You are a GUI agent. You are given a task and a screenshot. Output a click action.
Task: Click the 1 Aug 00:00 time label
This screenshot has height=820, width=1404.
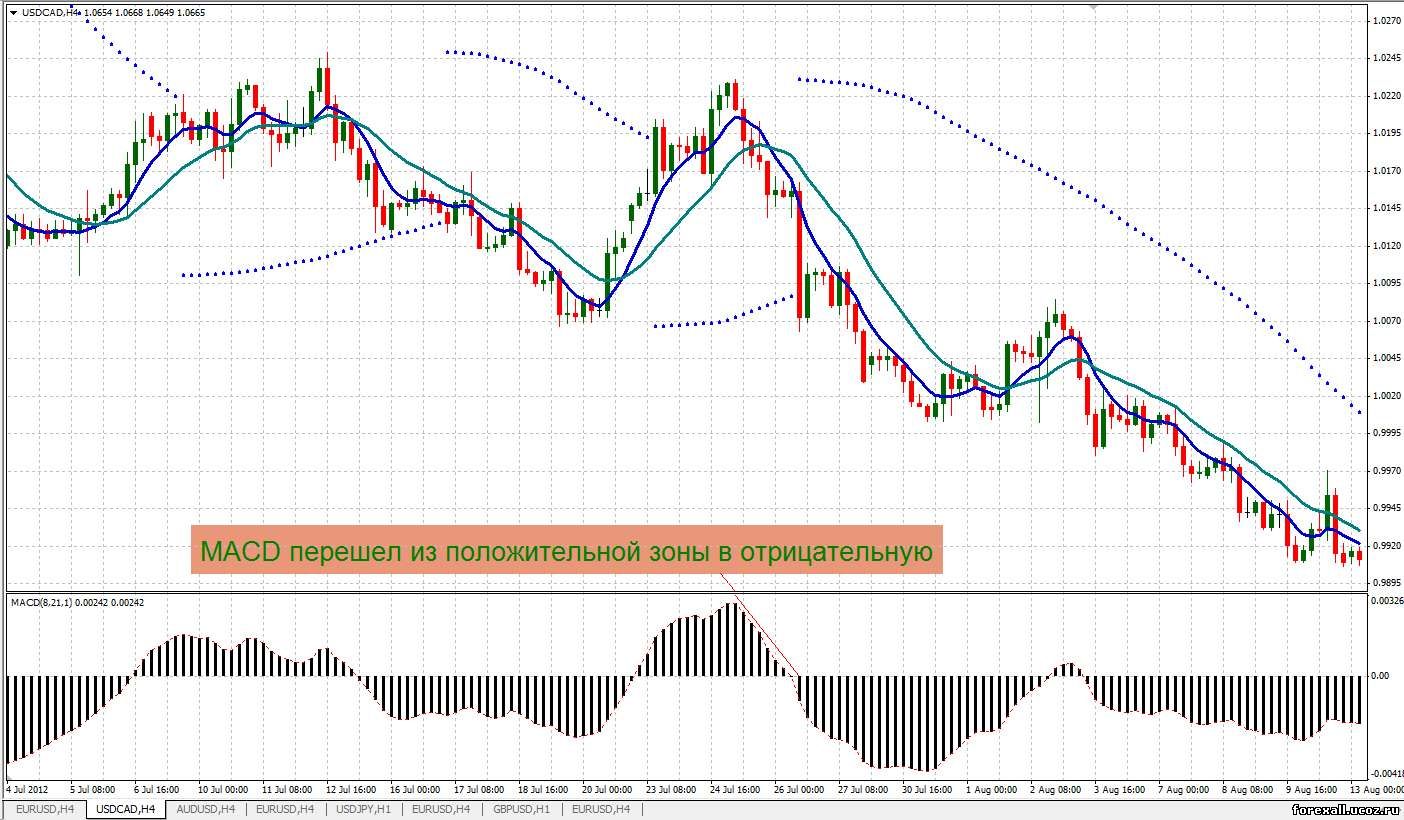[991, 789]
